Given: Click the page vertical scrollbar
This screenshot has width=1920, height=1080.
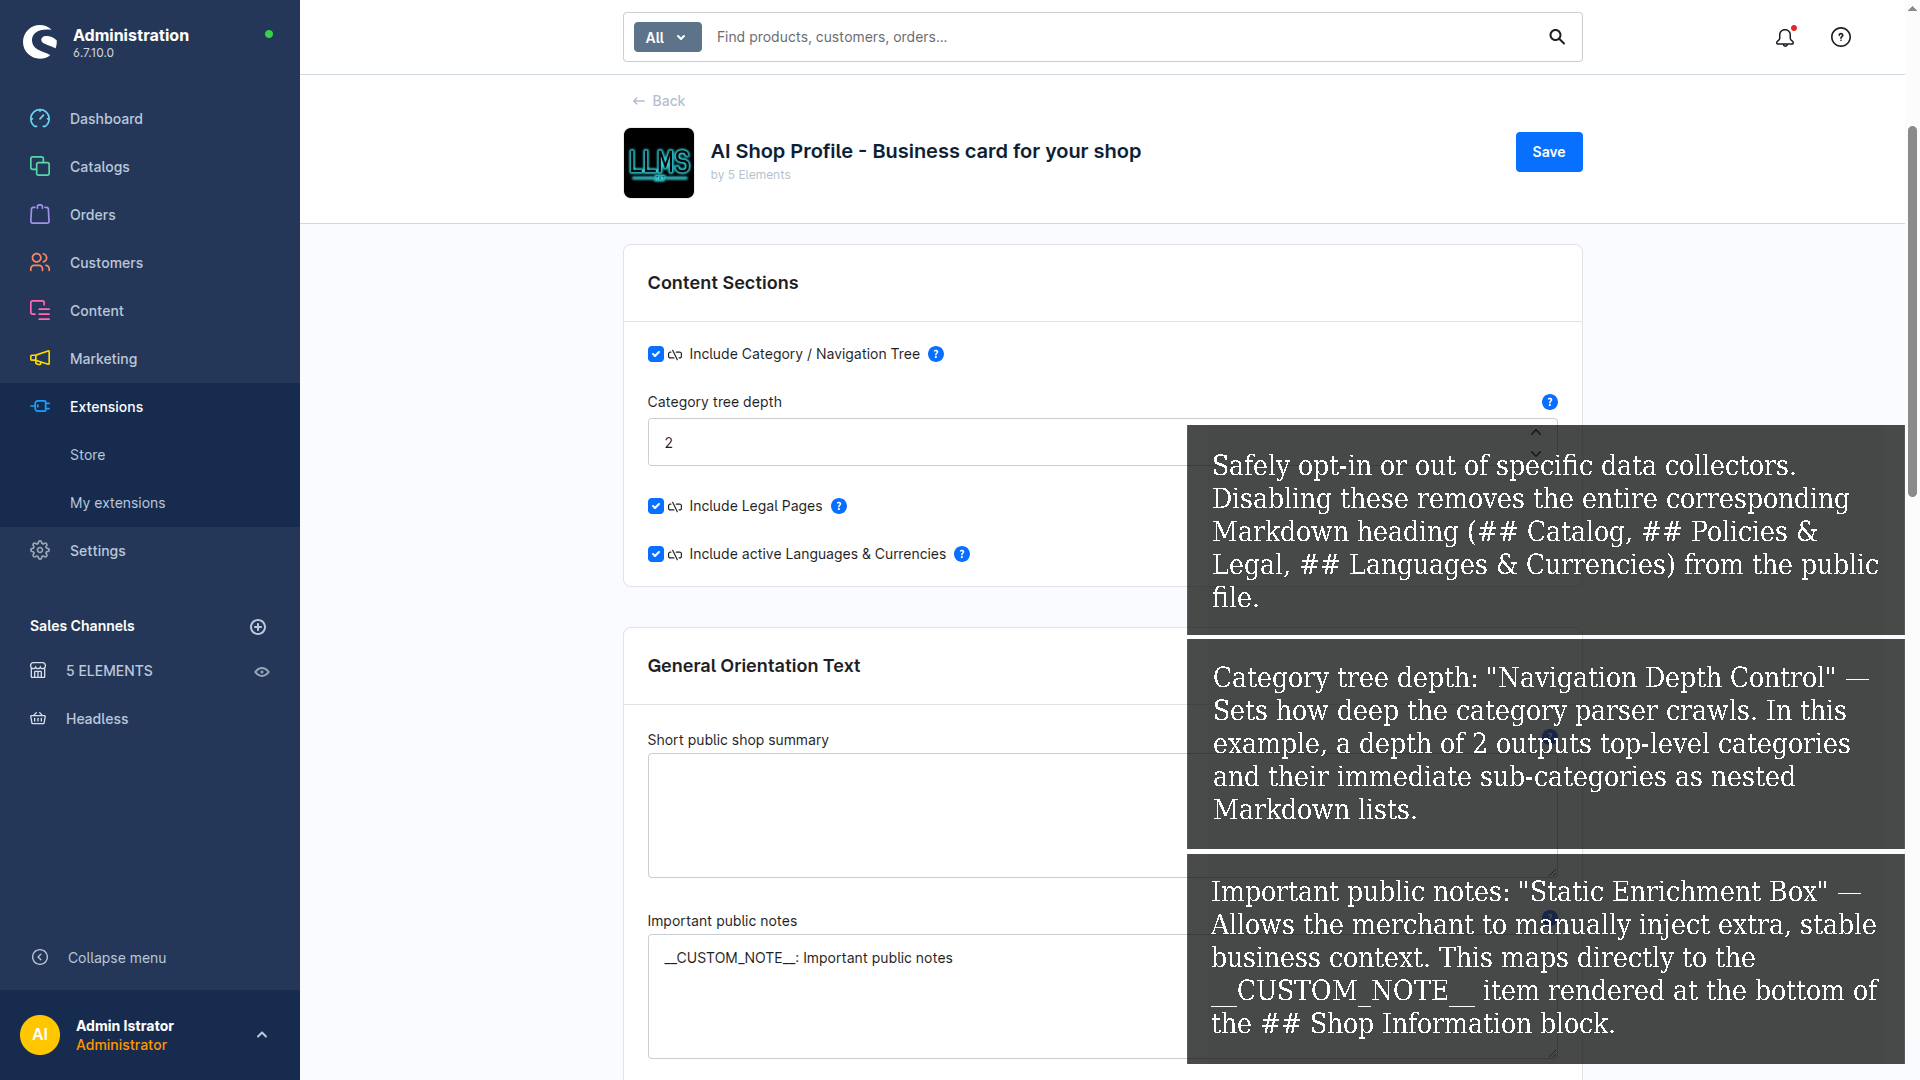Looking at the screenshot, I should coord(1912,310).
